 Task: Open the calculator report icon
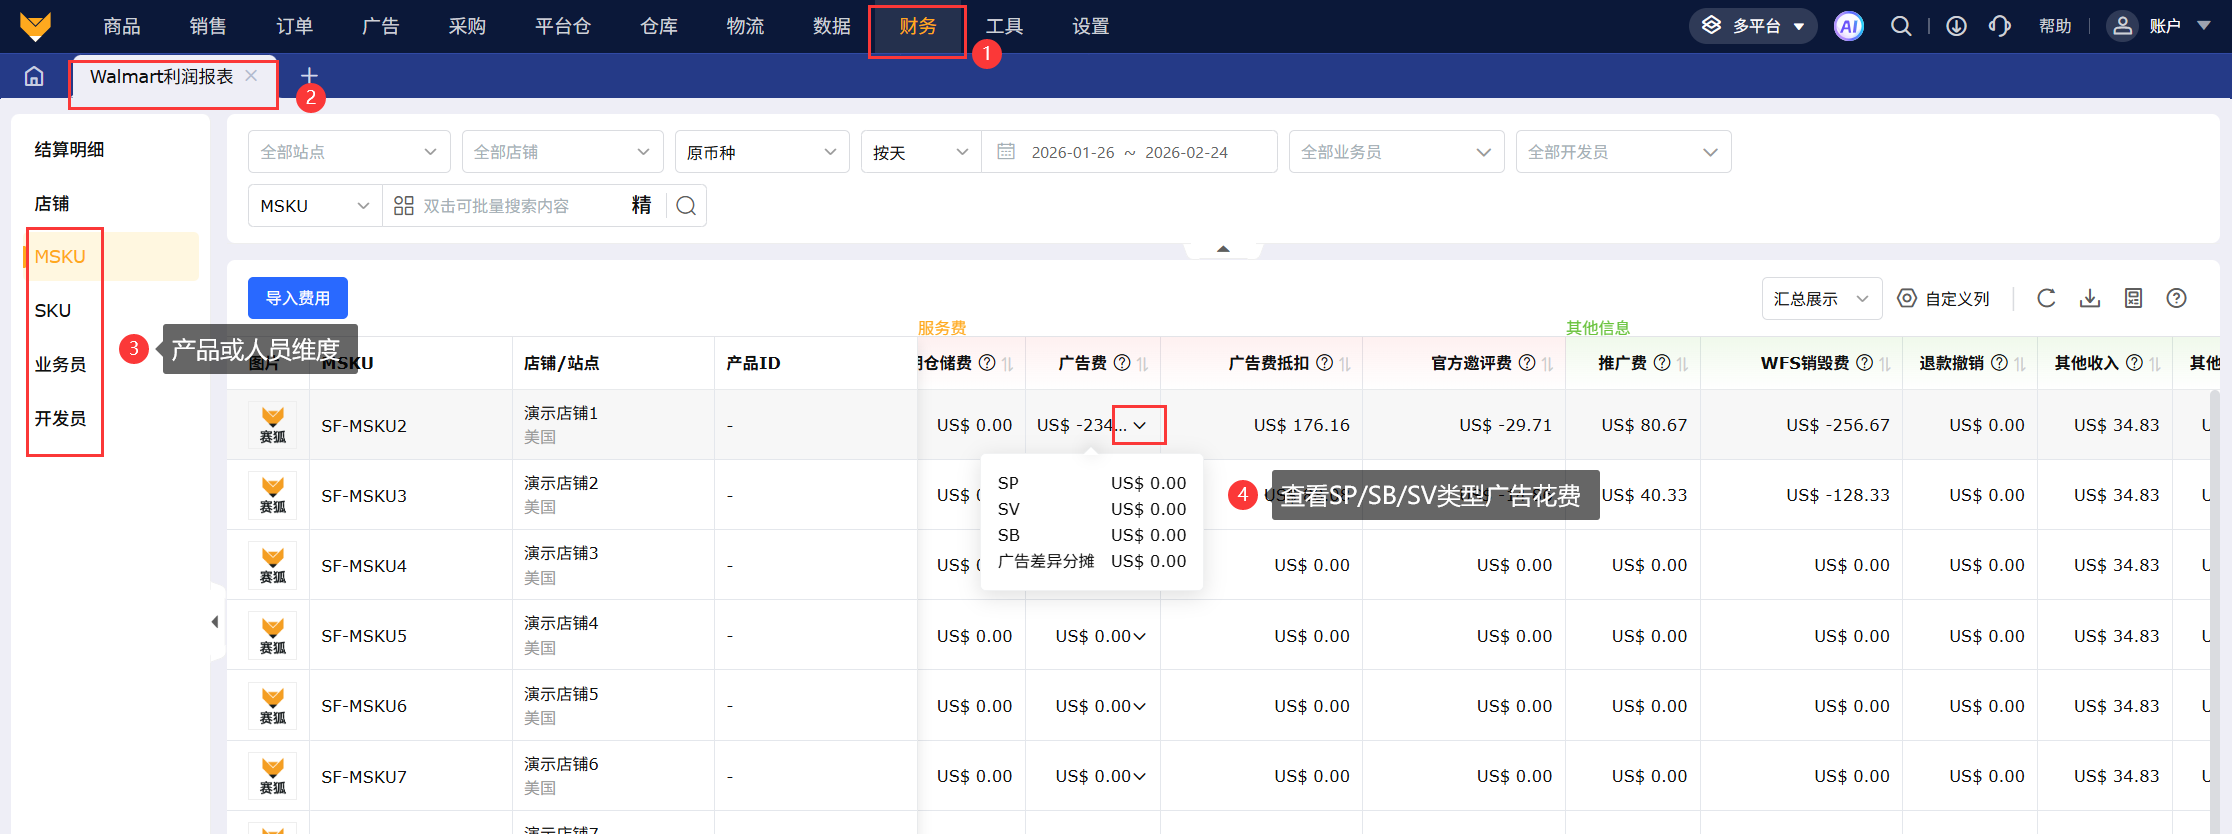click(2133, 298)
